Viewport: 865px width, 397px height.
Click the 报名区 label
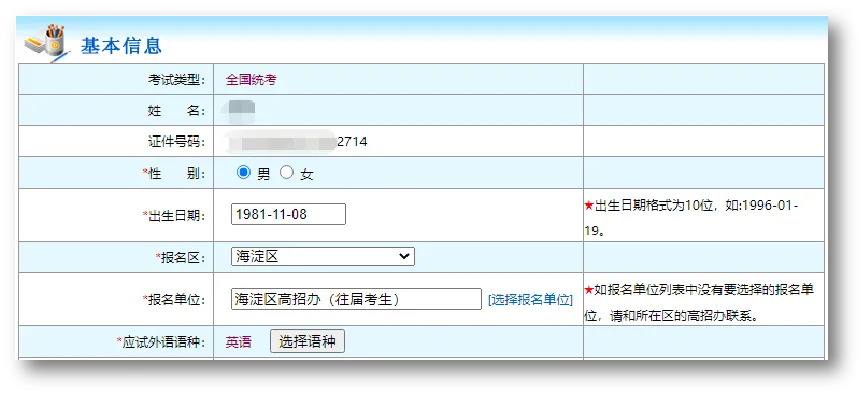coord(180,257)
